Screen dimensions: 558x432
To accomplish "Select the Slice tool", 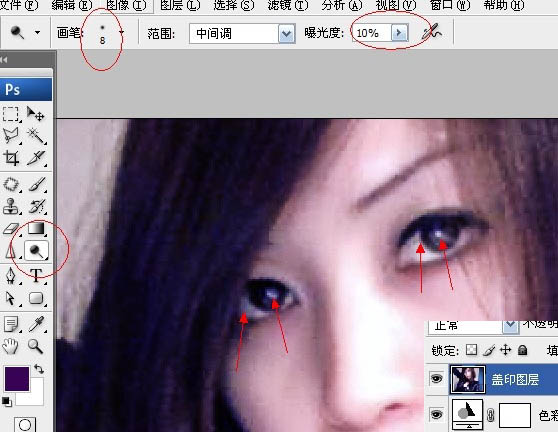I will coord(36,158).
